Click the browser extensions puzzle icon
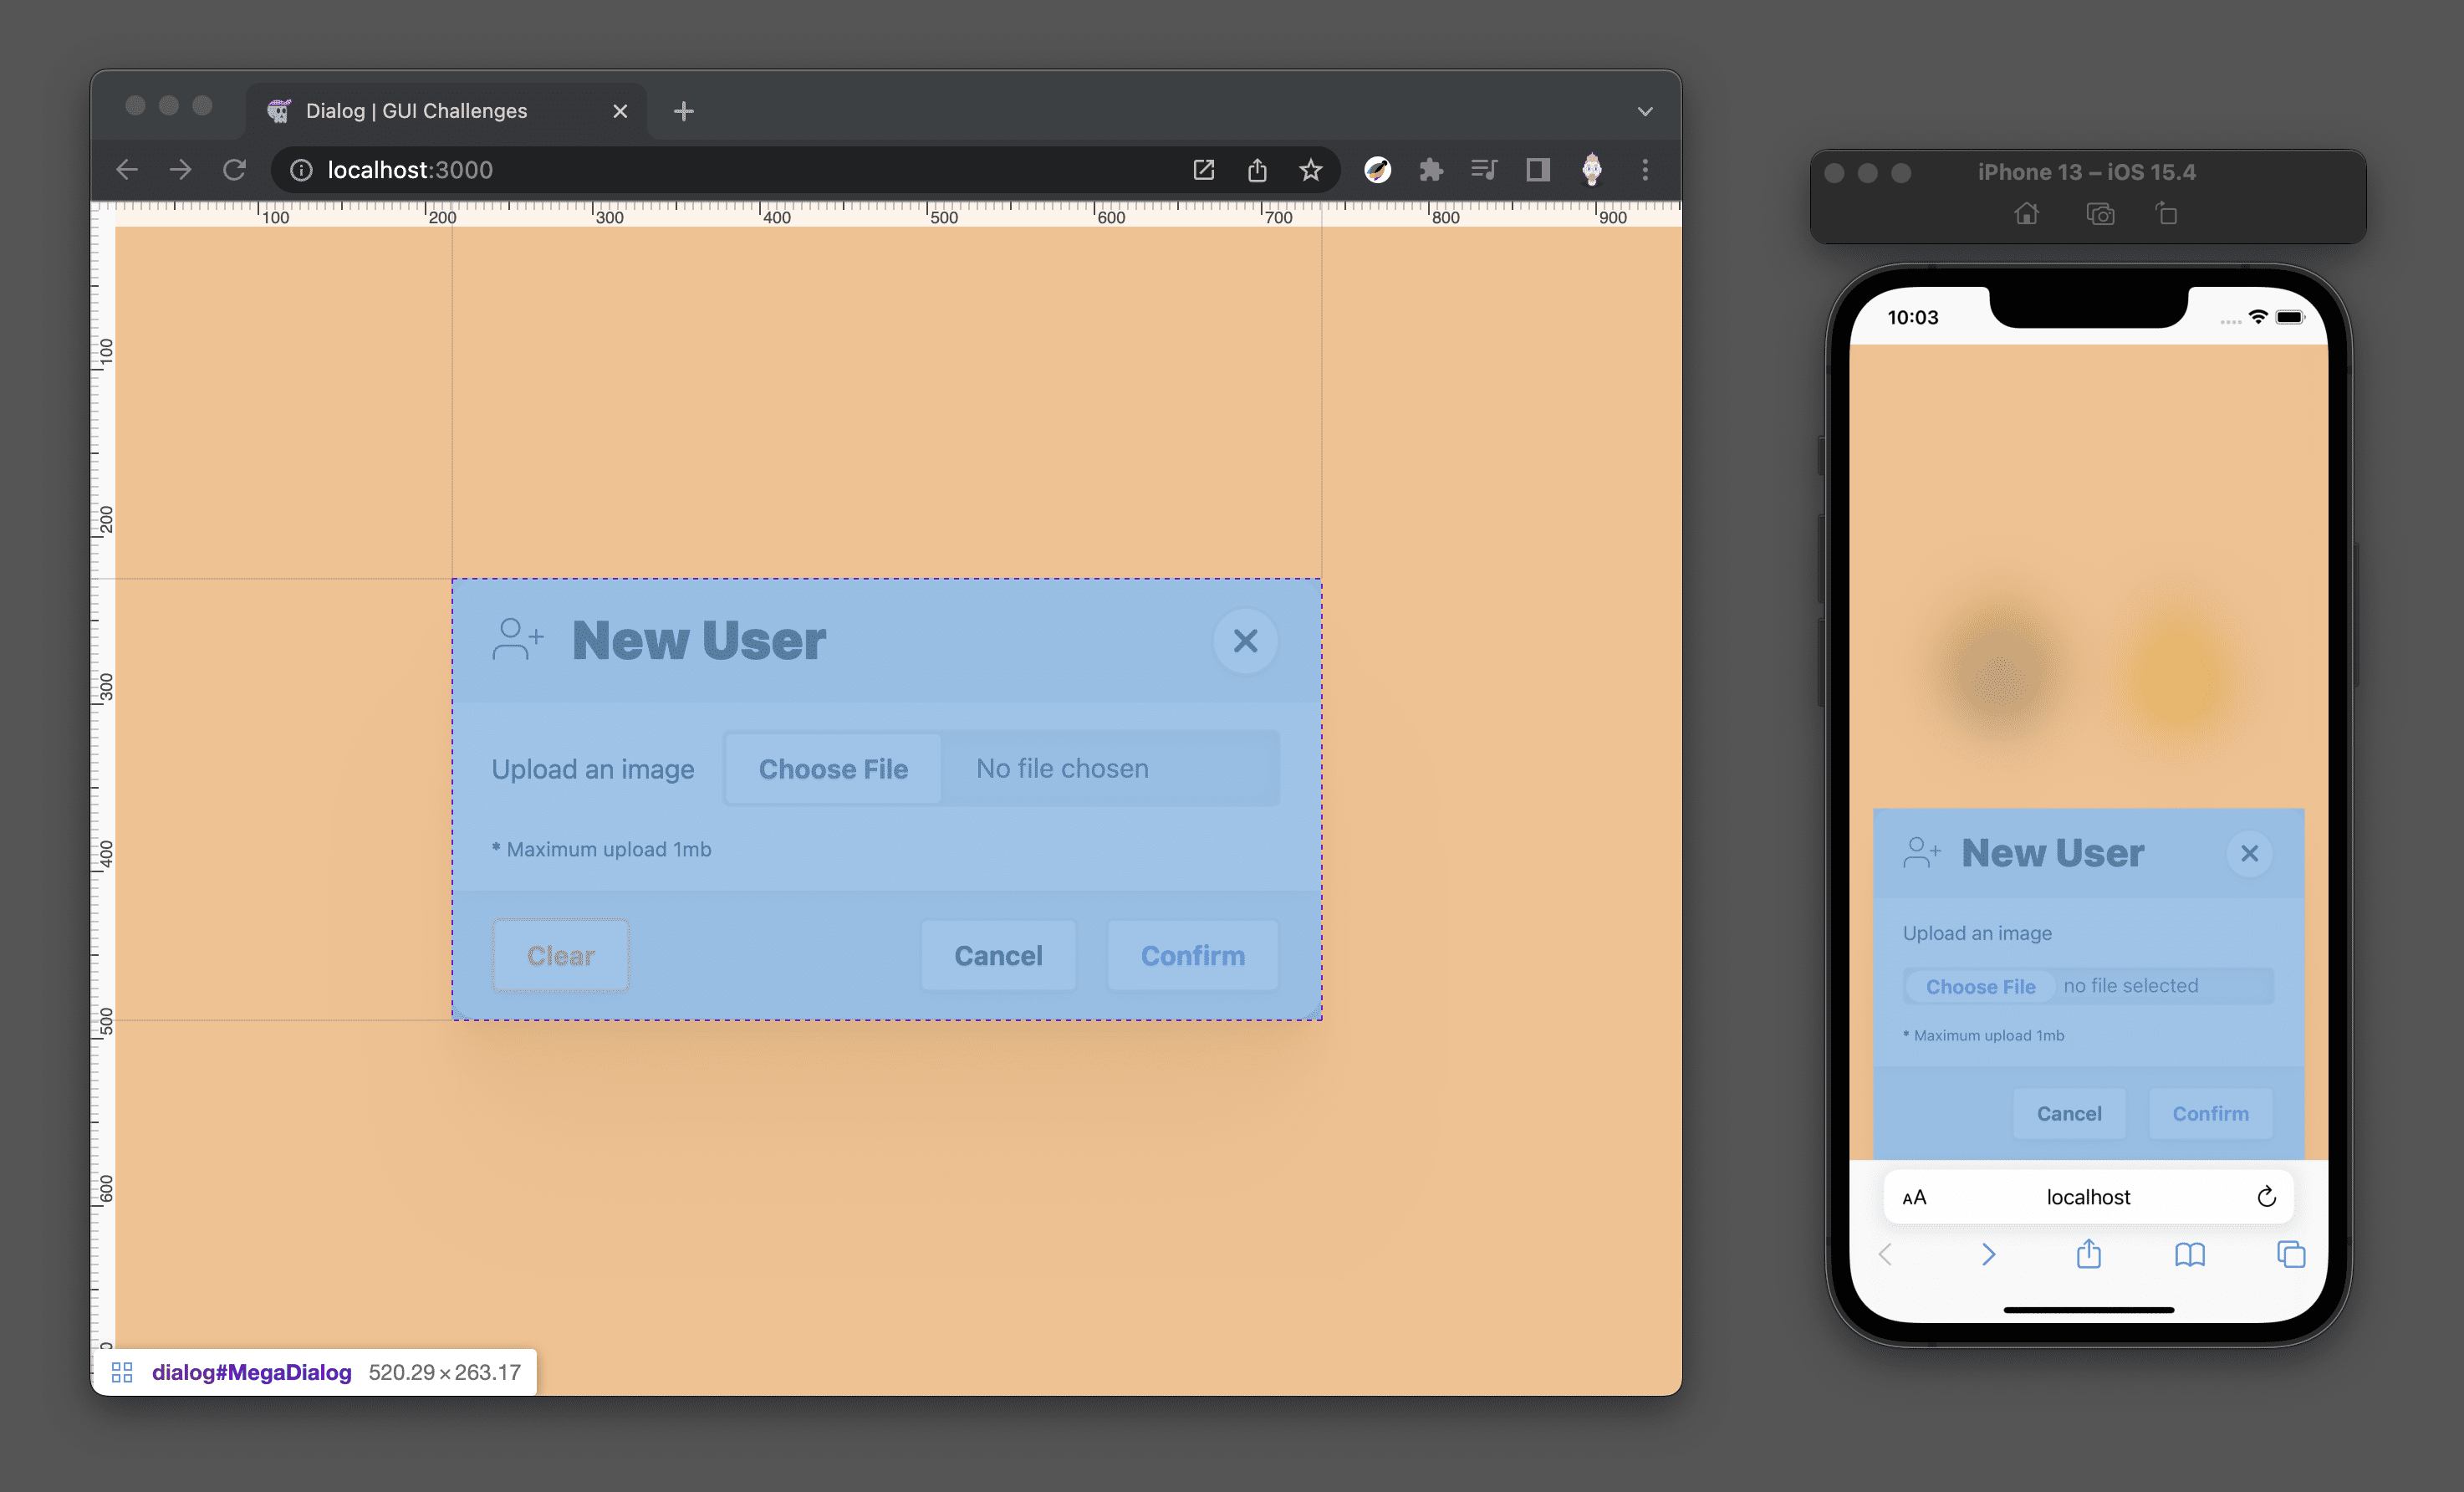The height and width of the screenshot is (1492, 2464). click(1431, 169)
